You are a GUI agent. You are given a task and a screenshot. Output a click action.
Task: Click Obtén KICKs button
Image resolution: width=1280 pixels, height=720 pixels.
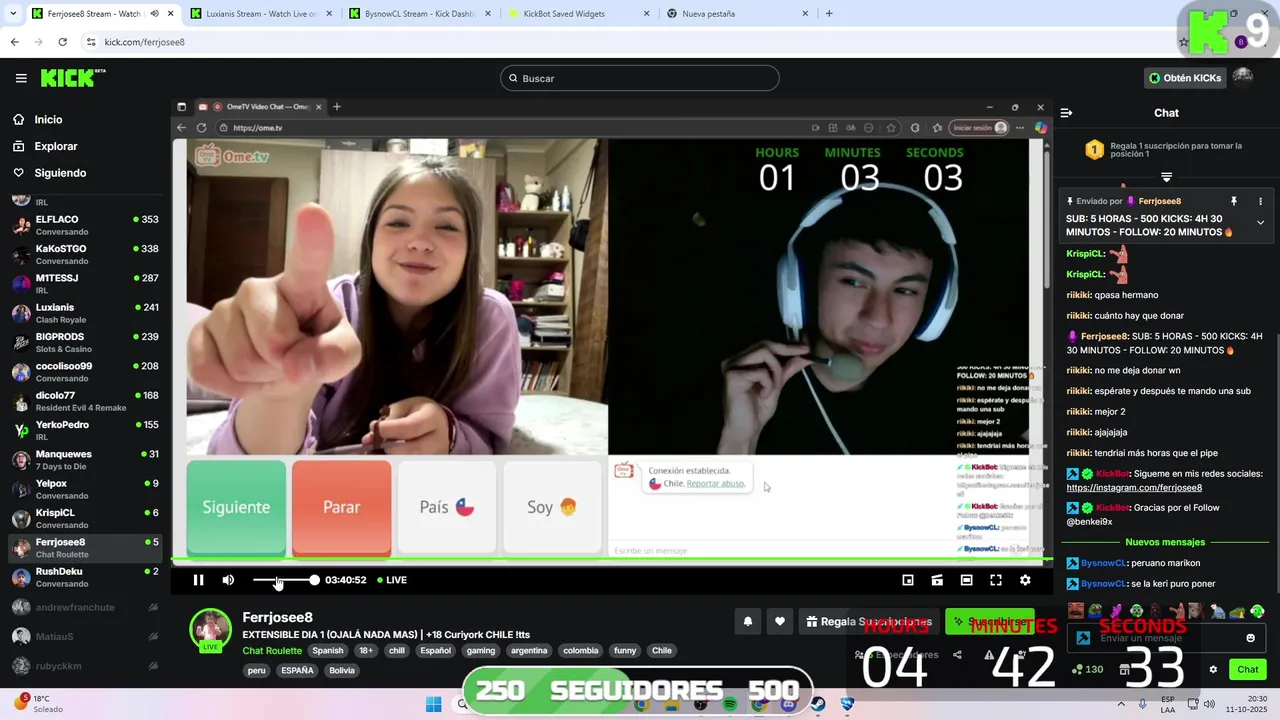coord(1185,78)
